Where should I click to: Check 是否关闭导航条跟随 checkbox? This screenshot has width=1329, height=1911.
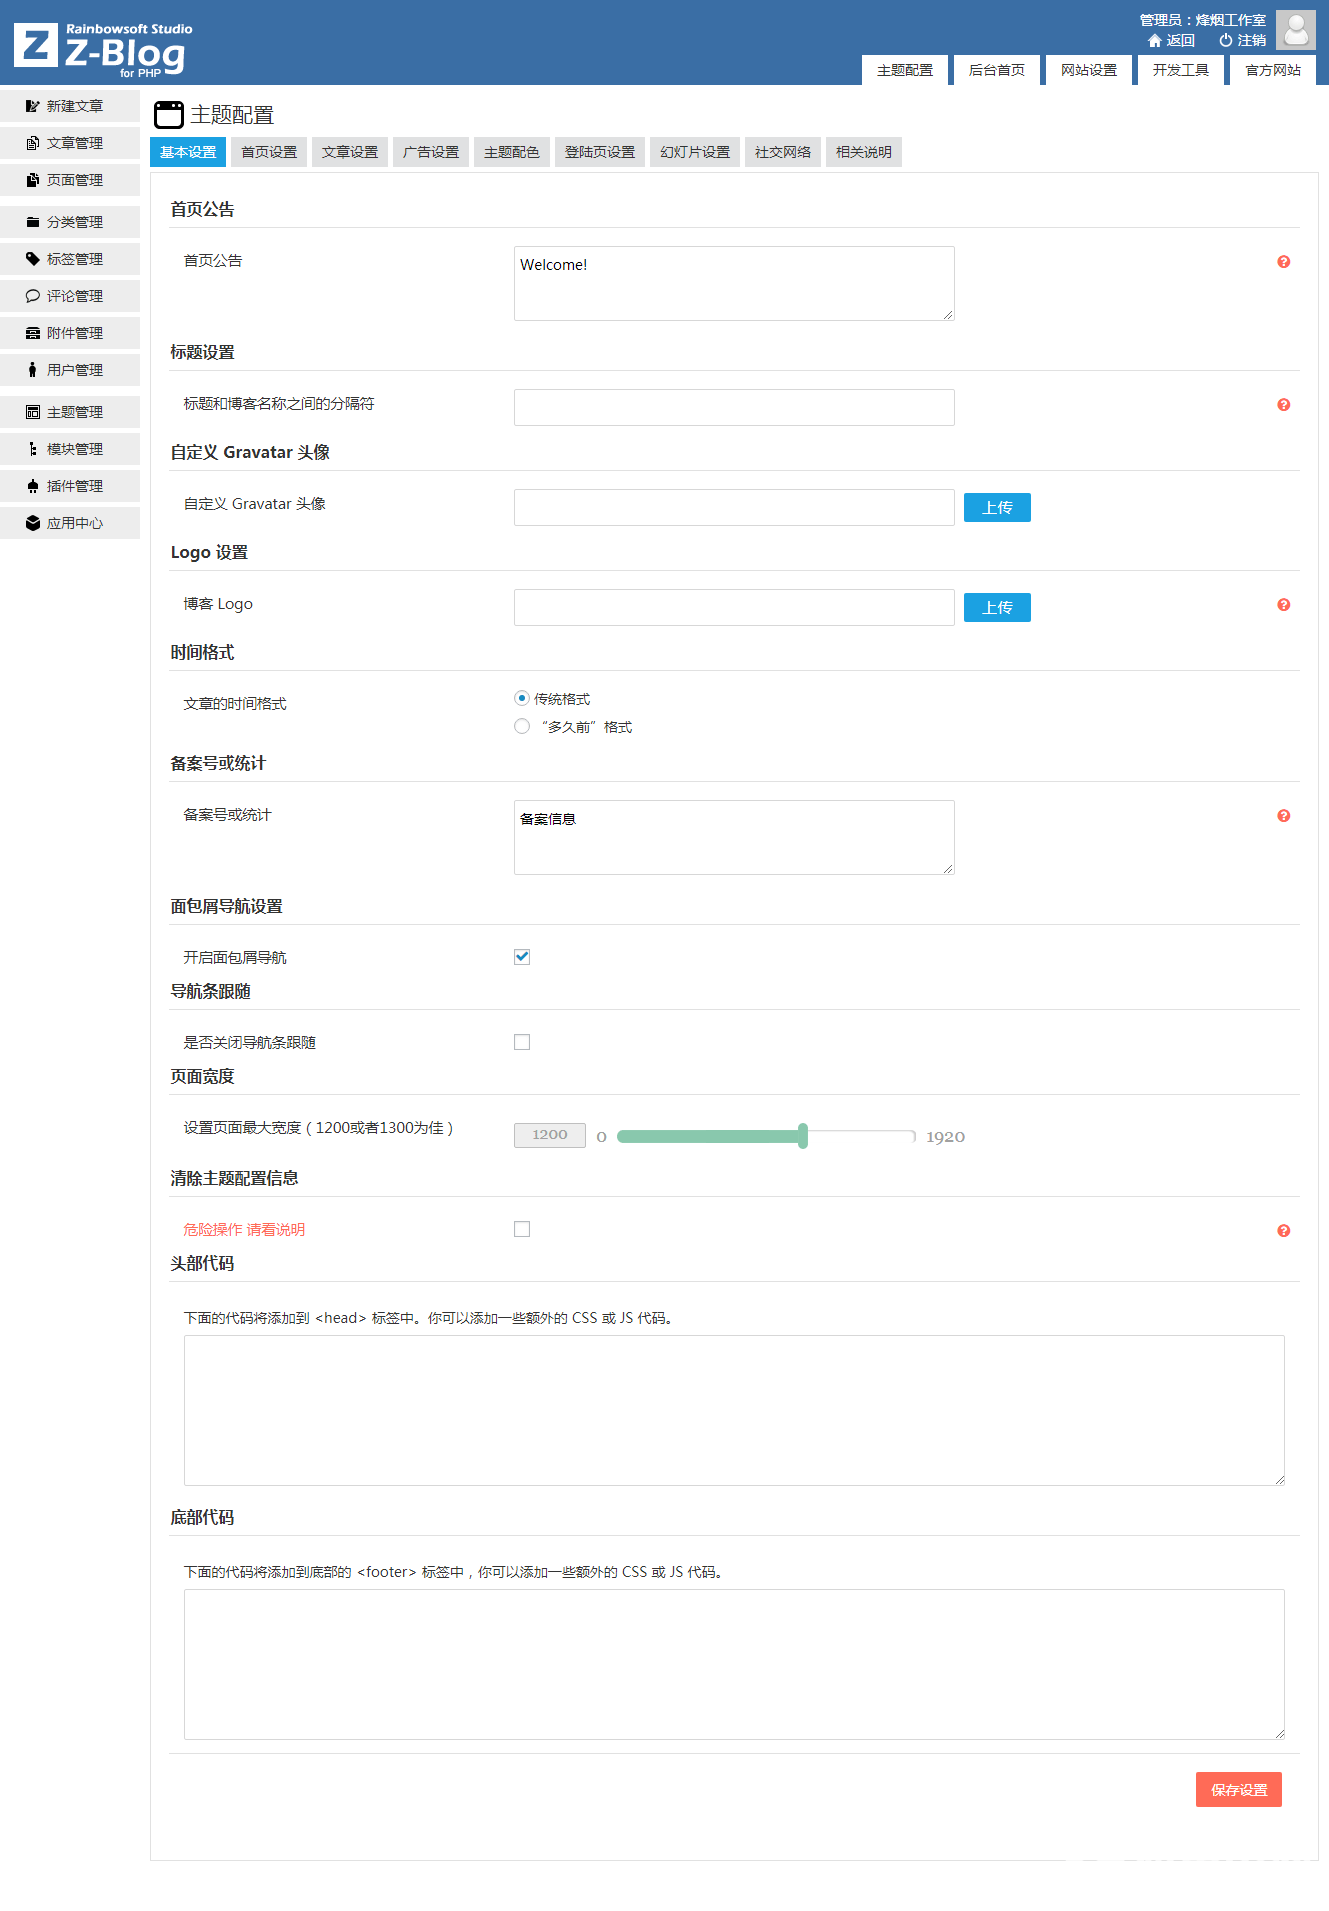(x=522, y=1042)
